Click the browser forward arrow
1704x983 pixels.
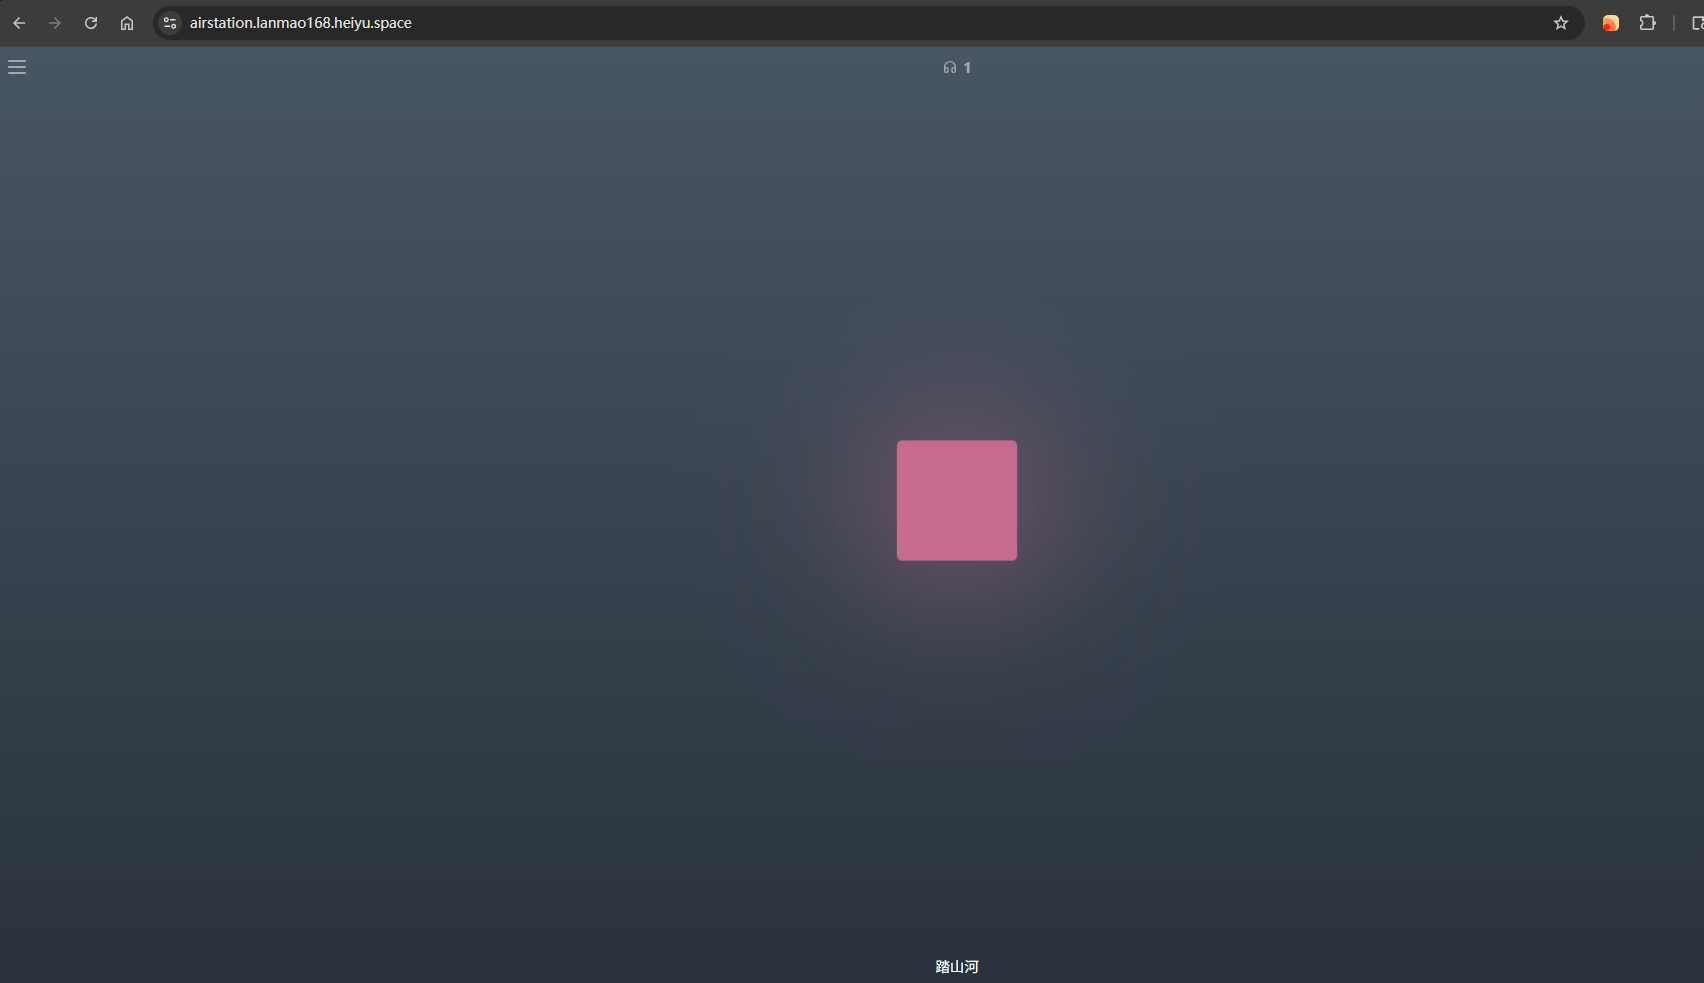click(x=55, y=23)
